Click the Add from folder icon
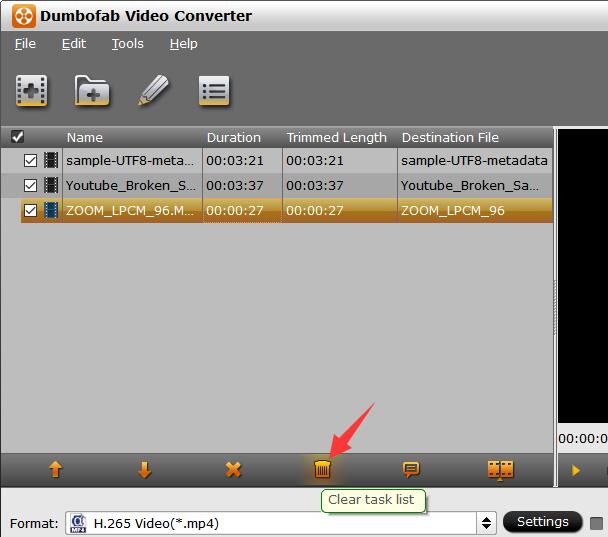 click(x=92, y=91)
